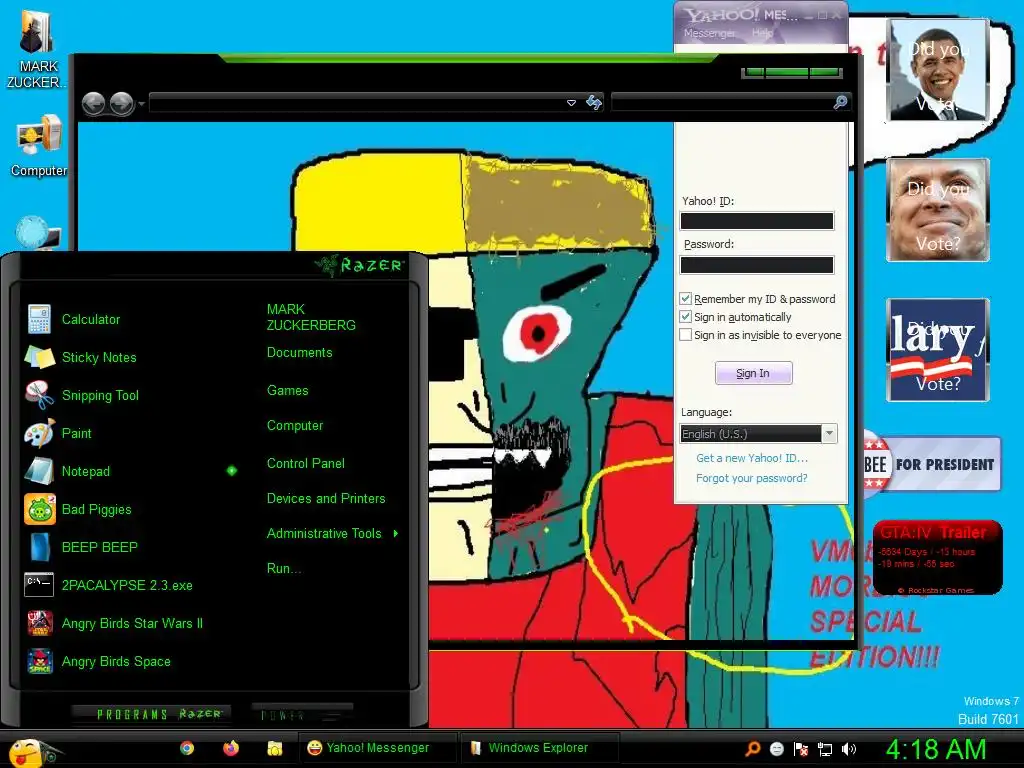Viewport: 1024px width, 768px height.
Task: Click the Sign In button
Action: pos(754,373)
